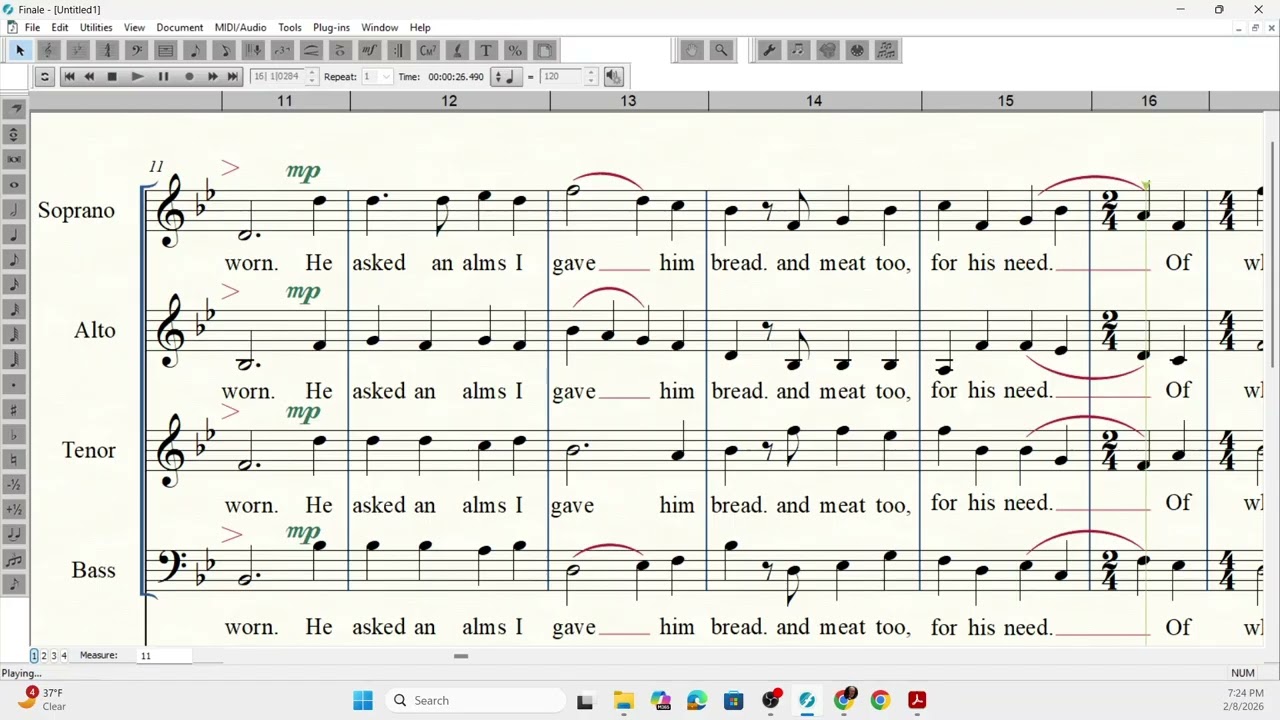This screenshot has width=1280, height=720.
Task: Select the Page Layout tool
Action: click(544, 50)
